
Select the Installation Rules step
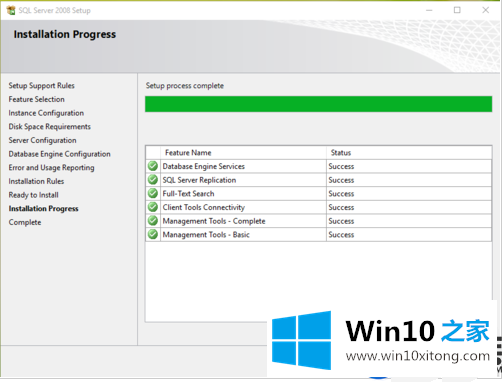(x=36, y=181)
